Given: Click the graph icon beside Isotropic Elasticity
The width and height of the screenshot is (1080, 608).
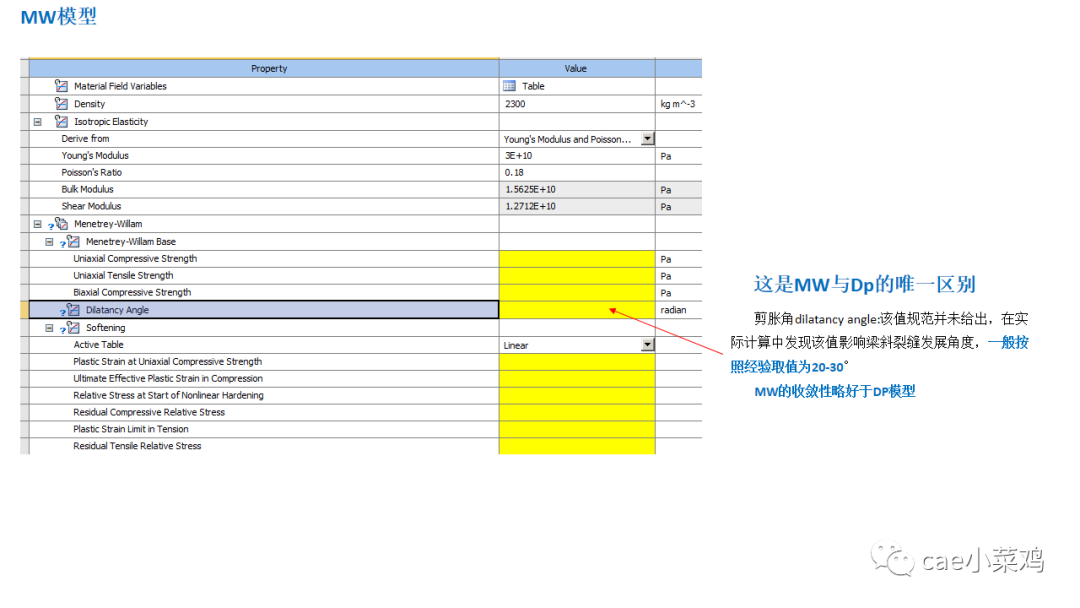Looking at the screenshot, I should [62, 121].
